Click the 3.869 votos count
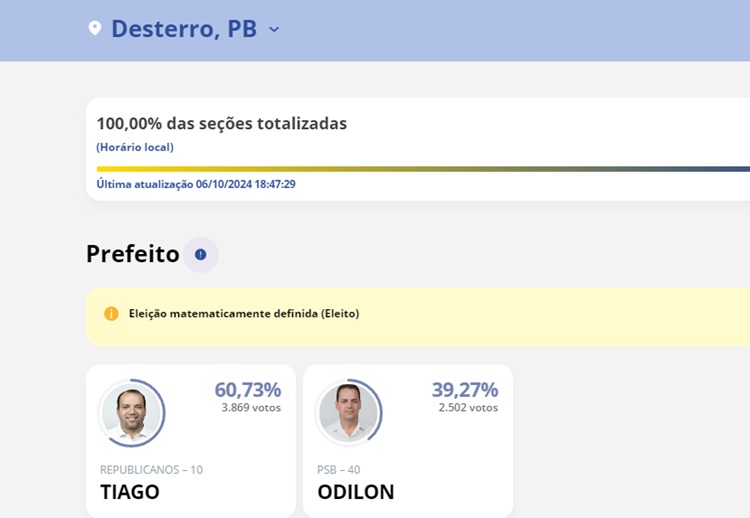This screenshot has width=750, height=518. click(x=251, y=408)
